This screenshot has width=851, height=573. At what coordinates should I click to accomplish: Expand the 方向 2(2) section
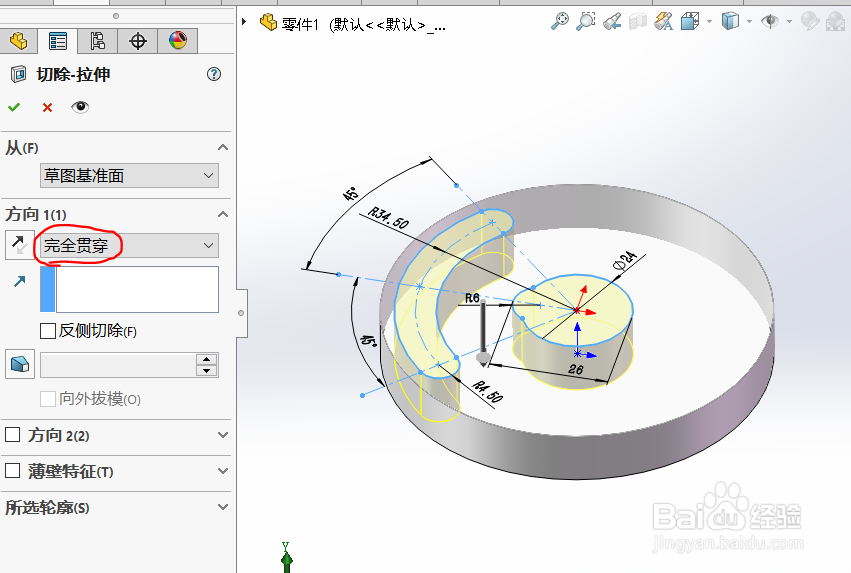click(x=223, y=435)
